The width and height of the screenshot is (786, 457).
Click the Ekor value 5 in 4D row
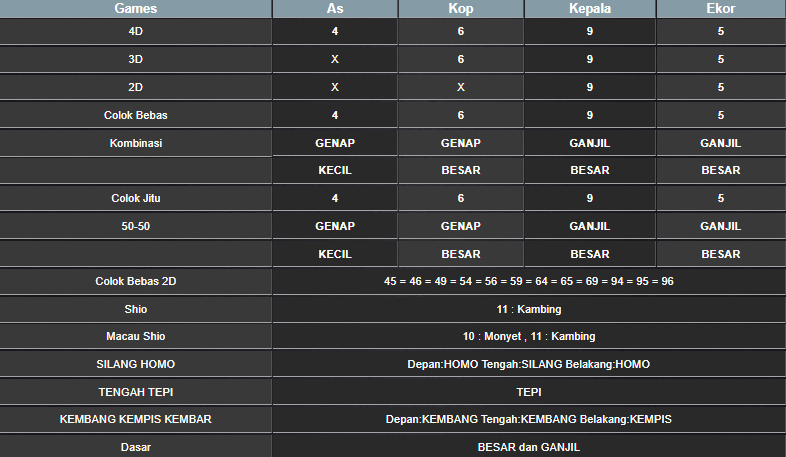click(x=721, y=32)
